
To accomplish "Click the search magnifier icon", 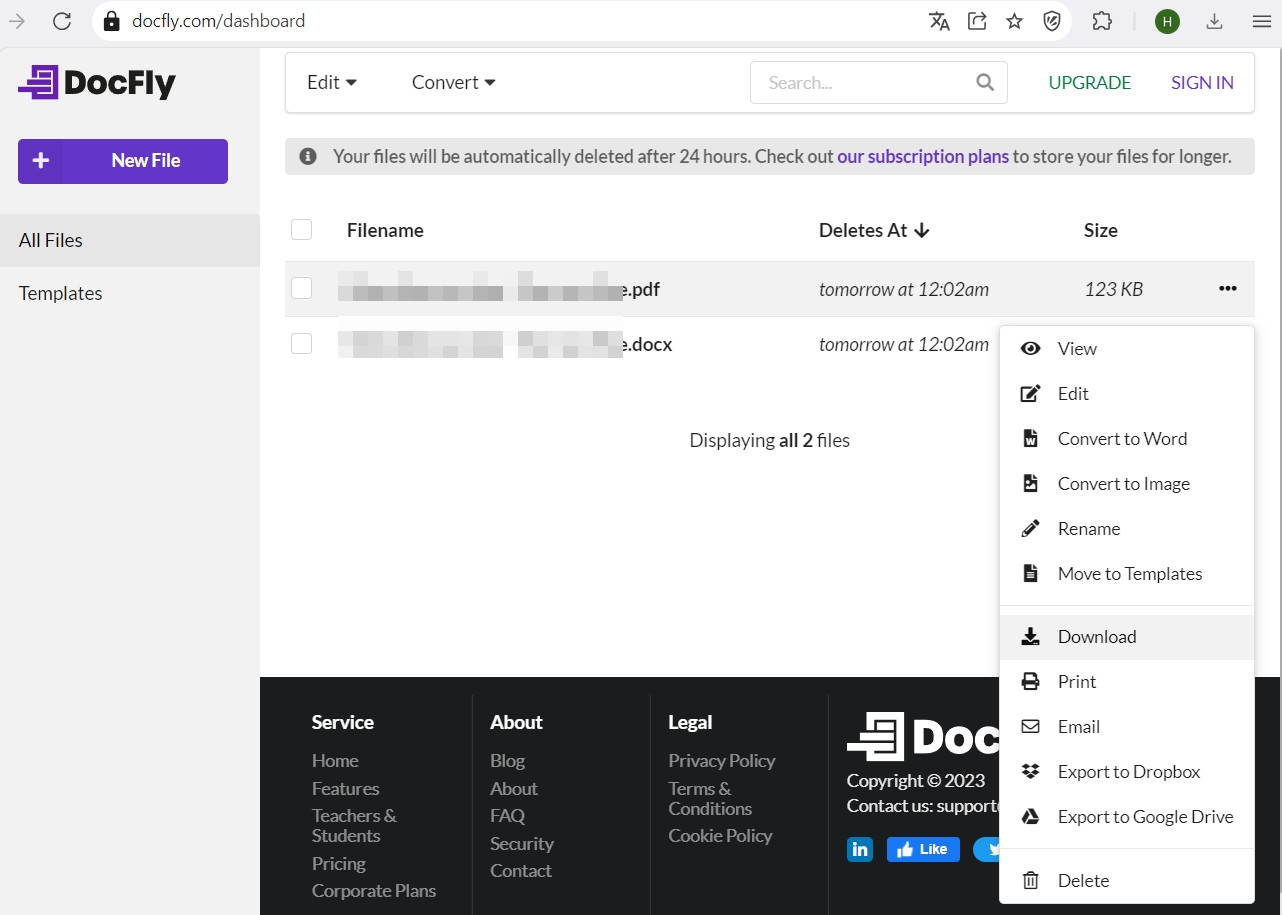I will [x=985, y=83].
